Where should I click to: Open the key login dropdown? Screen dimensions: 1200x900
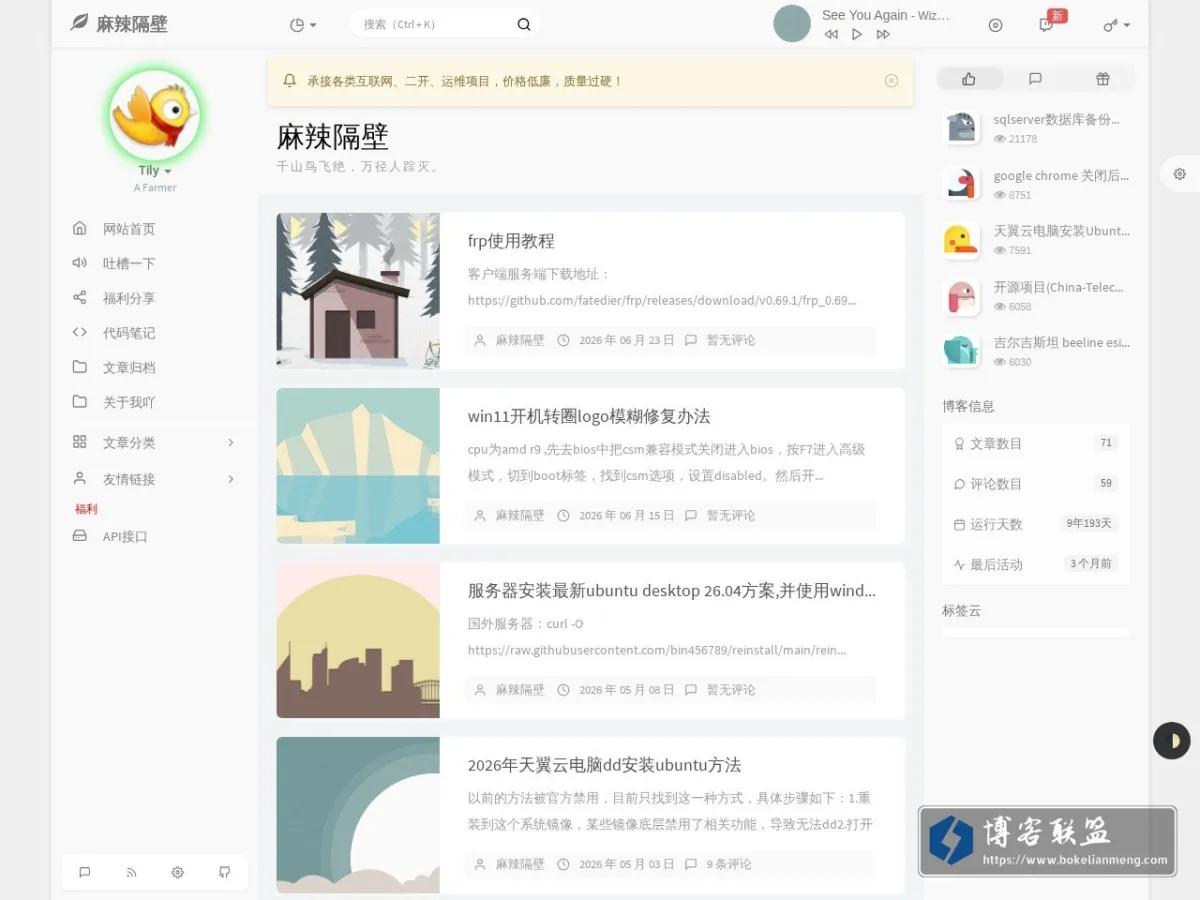(x=1117, y=25)
